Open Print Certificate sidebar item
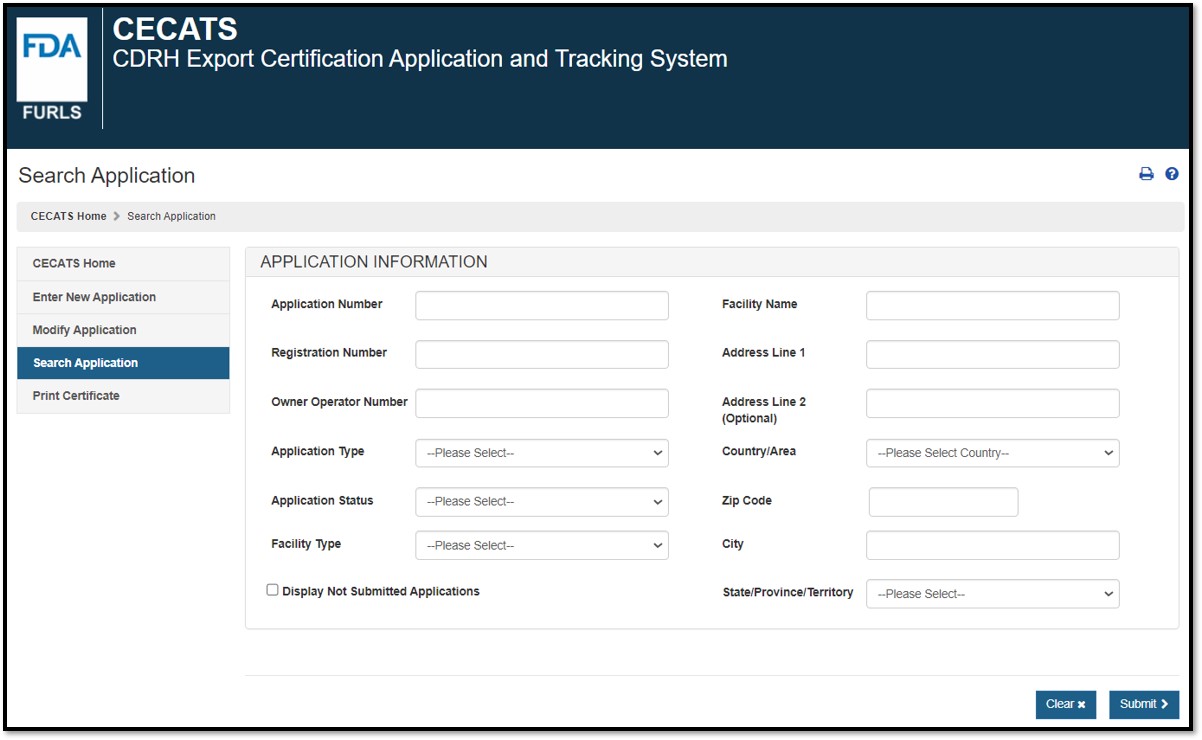This screenshot has height=740, width=1202. point(76,396)
